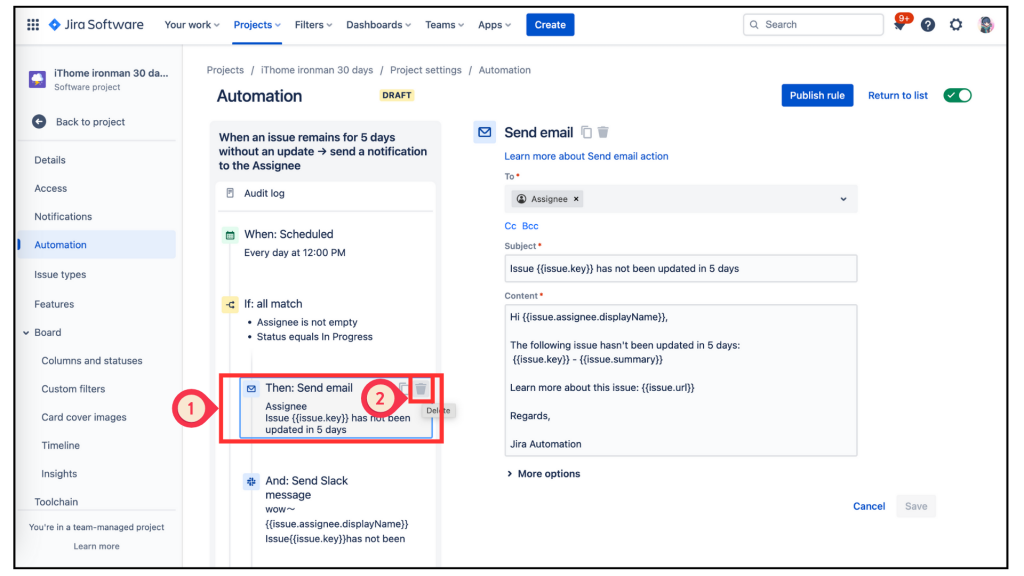Open Card cover images settings

pos(84,417)
